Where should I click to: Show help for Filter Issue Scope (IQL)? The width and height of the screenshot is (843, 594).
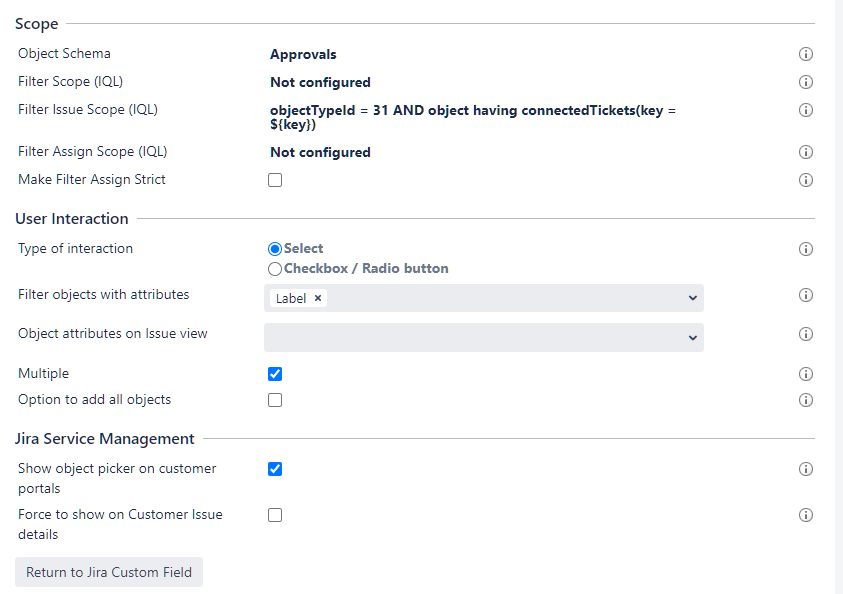coord(805,110)
